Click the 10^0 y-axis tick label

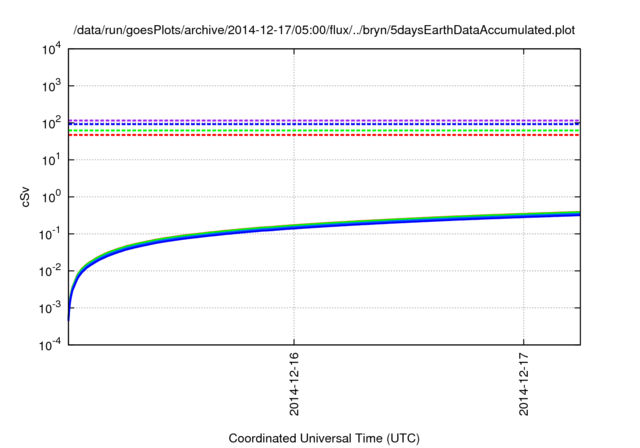pos(51,197)
